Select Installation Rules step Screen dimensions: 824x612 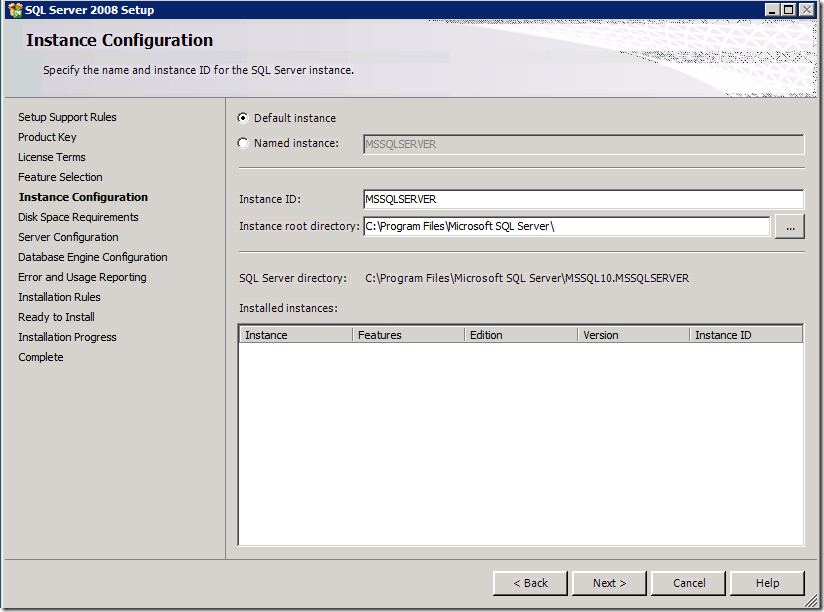point(59,297)
